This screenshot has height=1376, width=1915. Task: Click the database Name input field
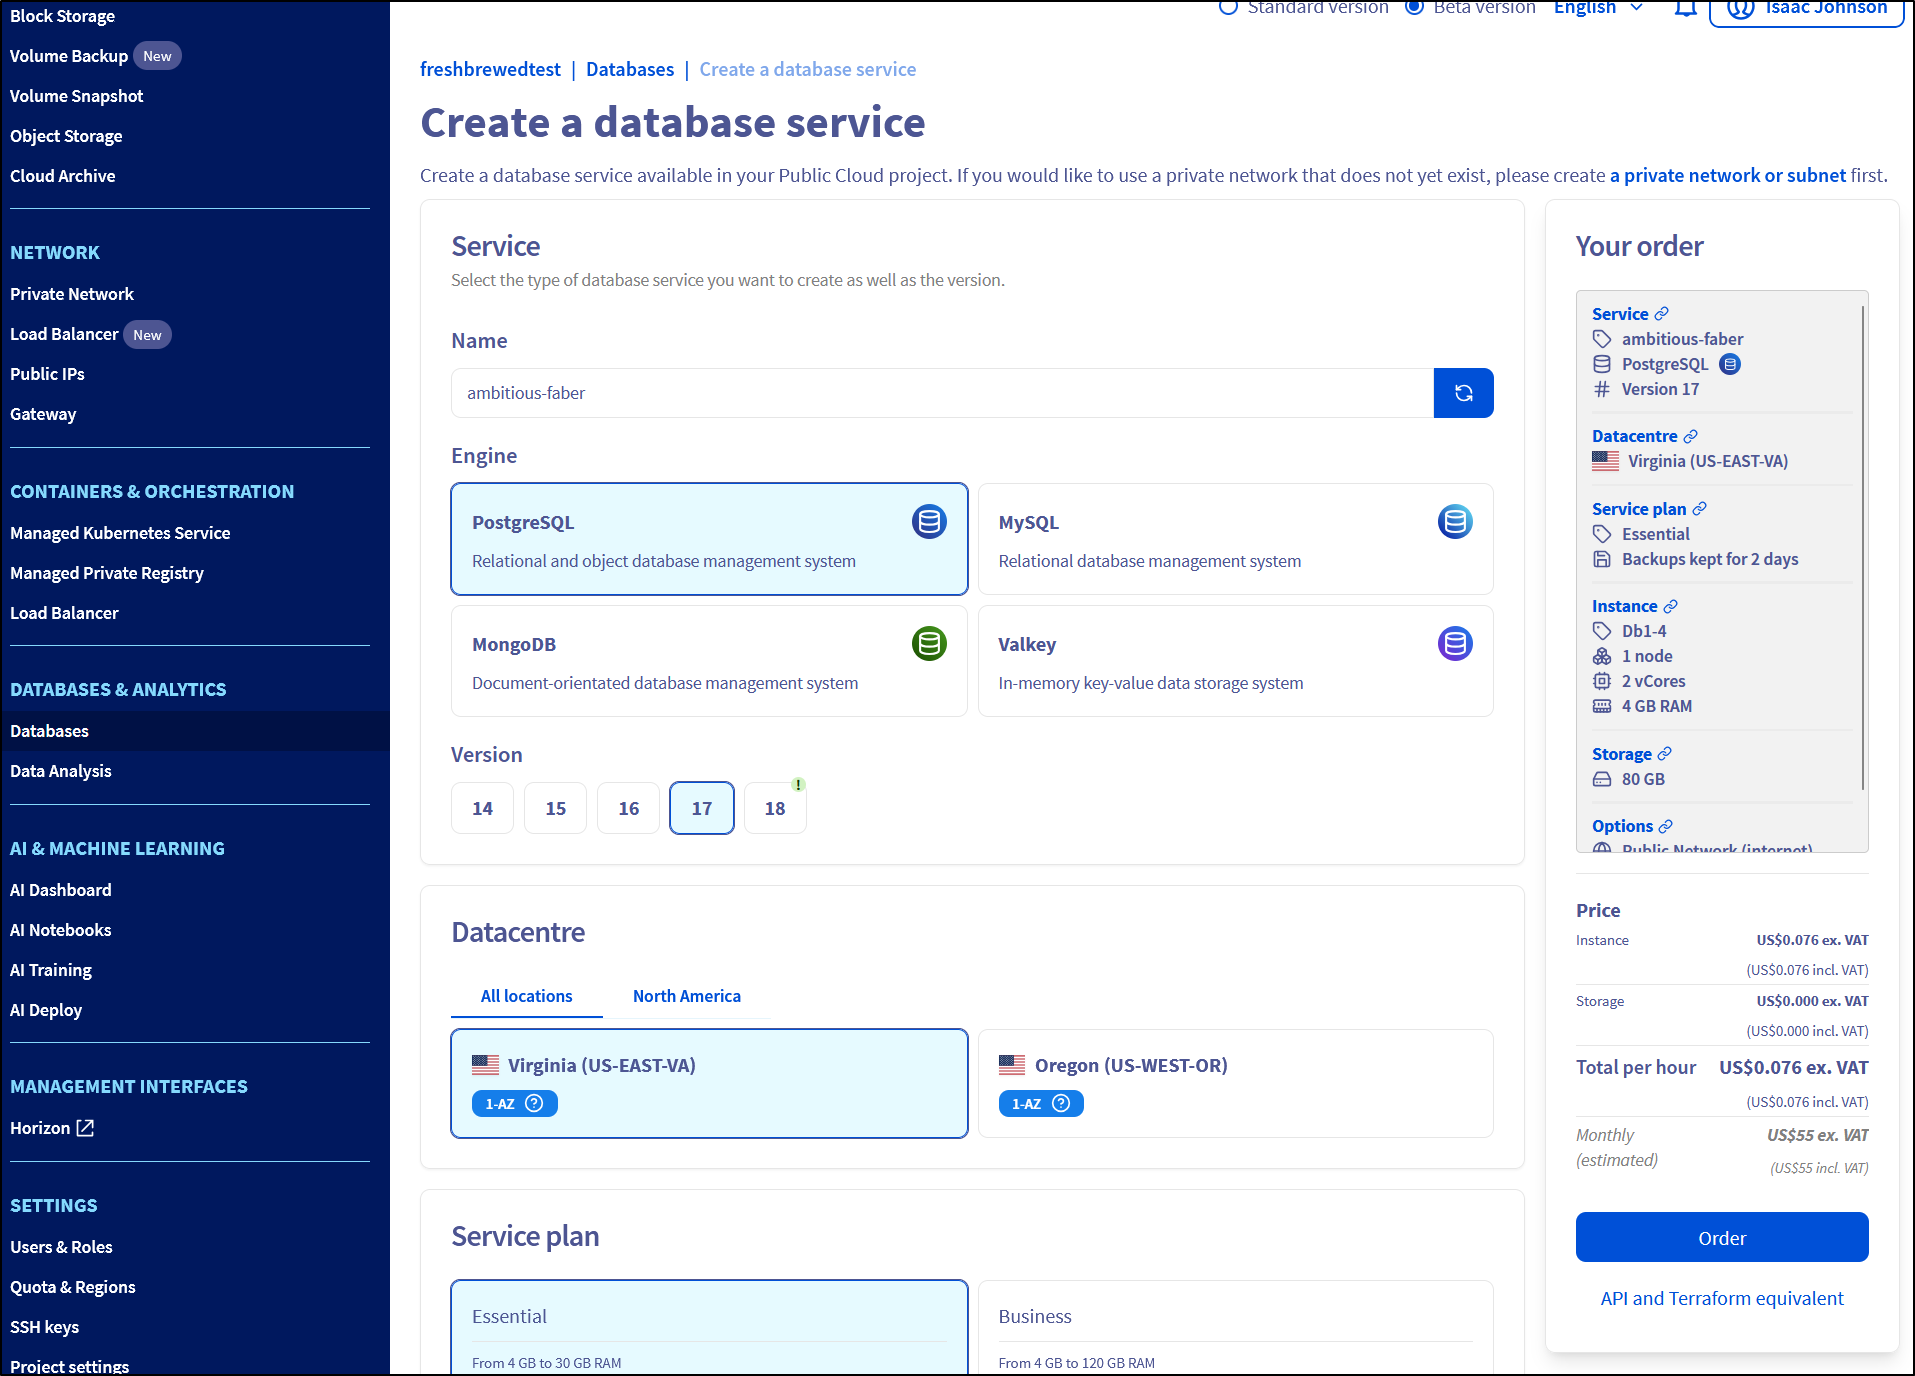[x=941, y=393]
